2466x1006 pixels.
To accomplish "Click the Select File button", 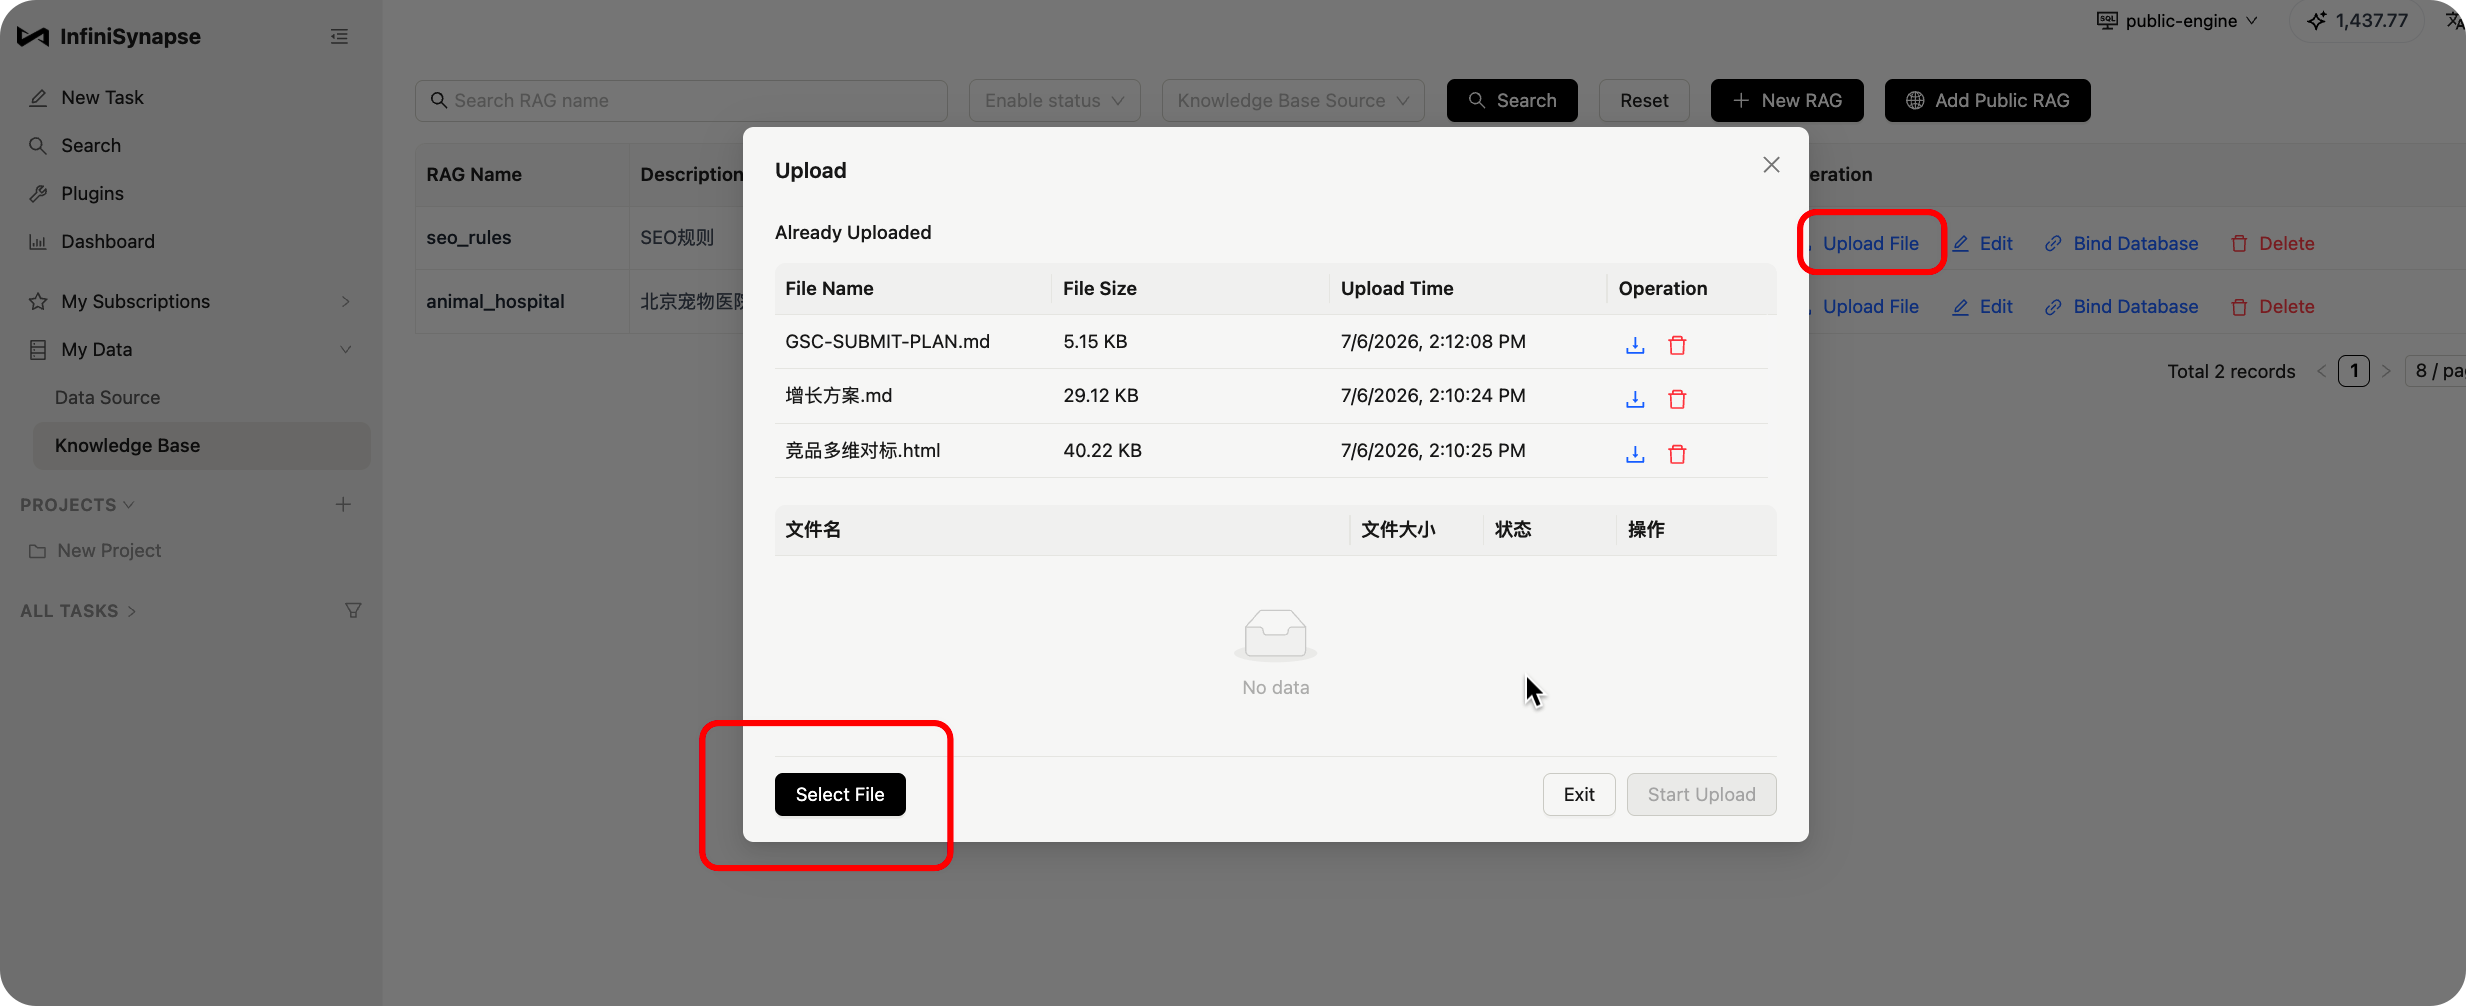I will click(840, 794).
